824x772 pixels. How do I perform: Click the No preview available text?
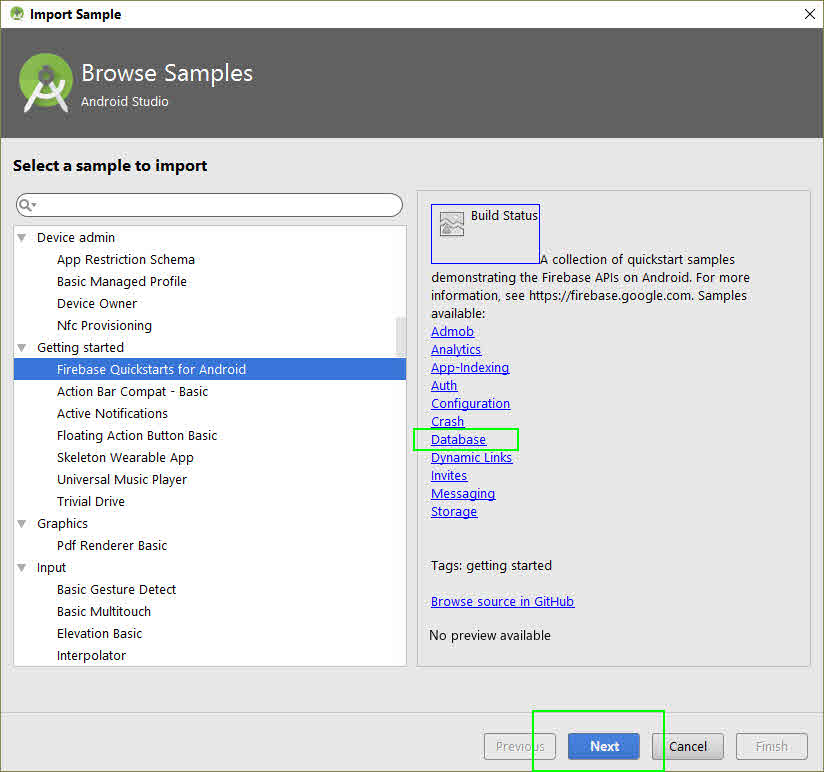[x=490, y=635]
